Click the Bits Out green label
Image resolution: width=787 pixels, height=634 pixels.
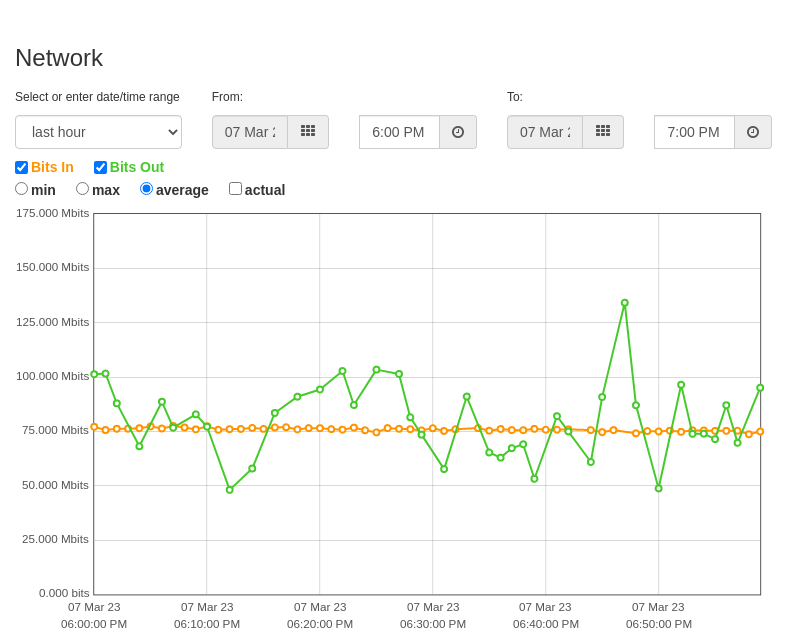[137, 167]
